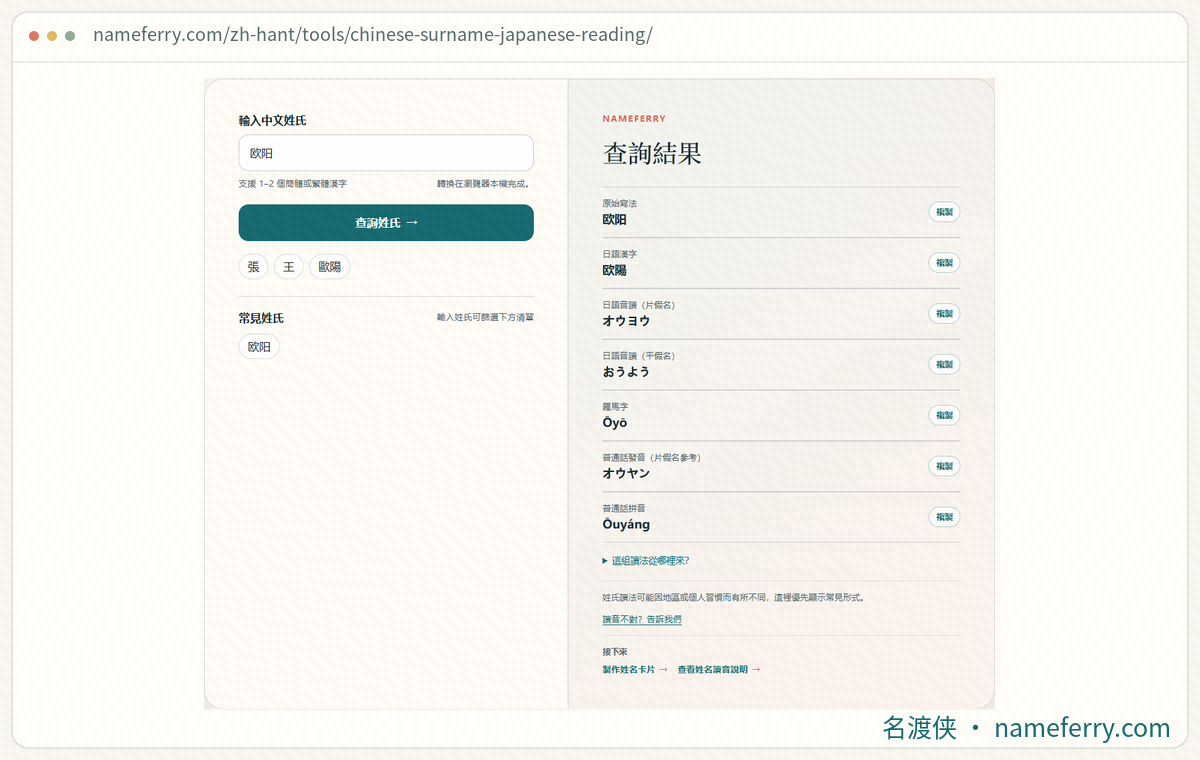Copy the katakana reading オウヨウ
This screenshot has width=1200, height=760.
(x=944, y=314)
